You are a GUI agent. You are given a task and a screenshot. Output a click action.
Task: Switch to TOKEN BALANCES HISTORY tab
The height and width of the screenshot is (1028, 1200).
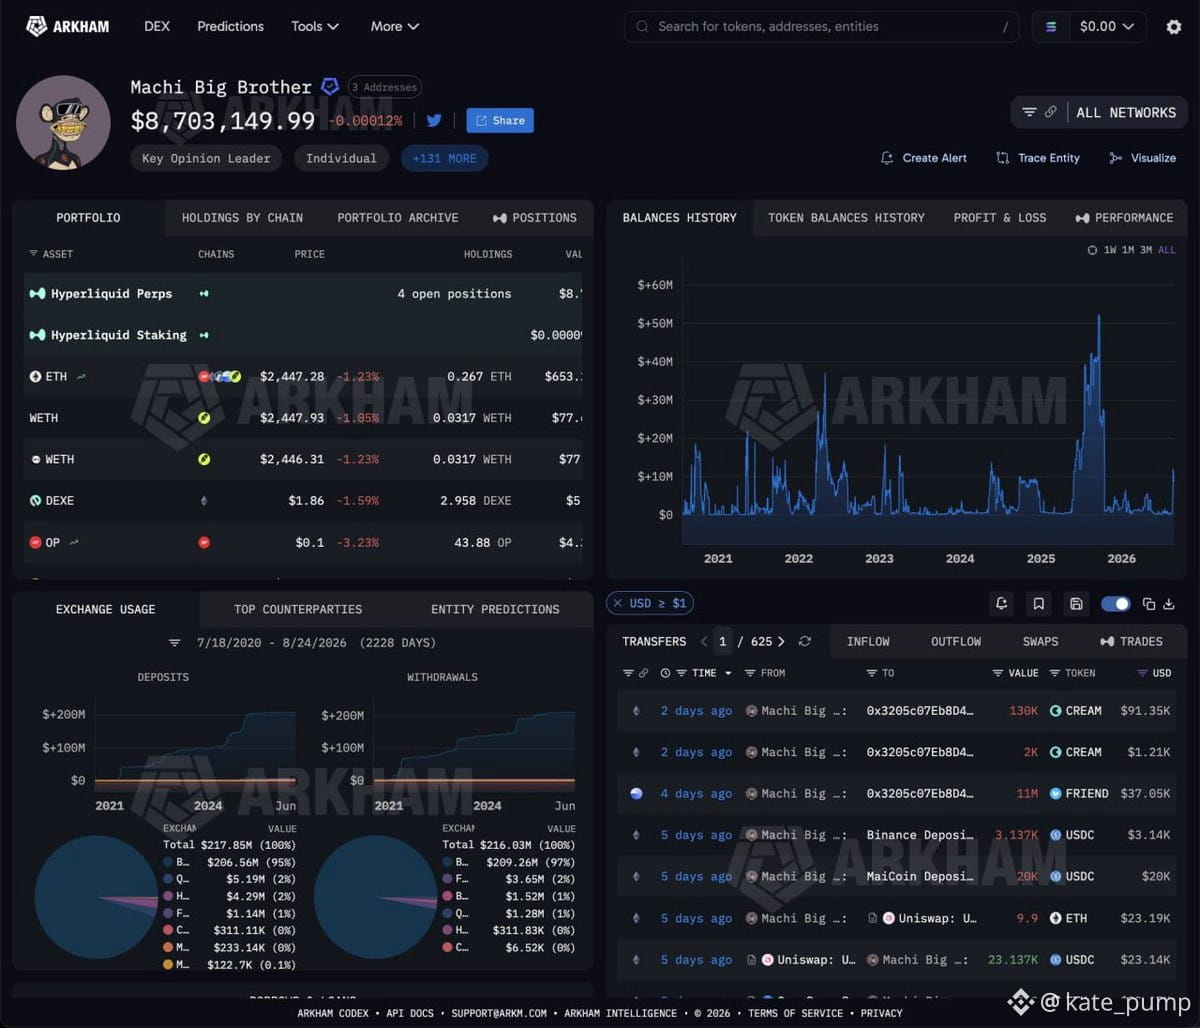(x=846, y=217)
